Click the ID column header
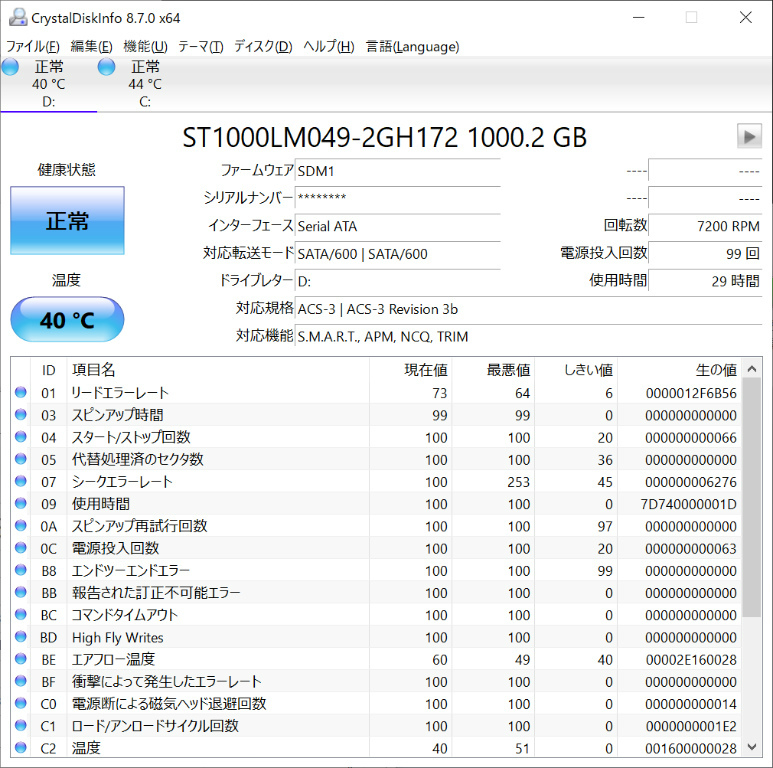773x768 pixels. point(49,370)
